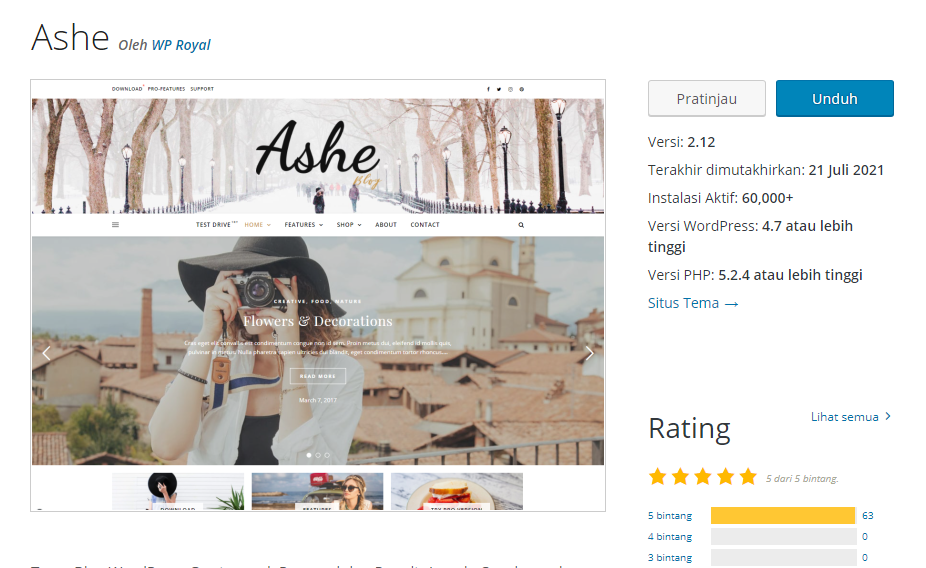Expand the HOME dropdown chevron in preview
The image size is (926, 568).
(269, 225)
